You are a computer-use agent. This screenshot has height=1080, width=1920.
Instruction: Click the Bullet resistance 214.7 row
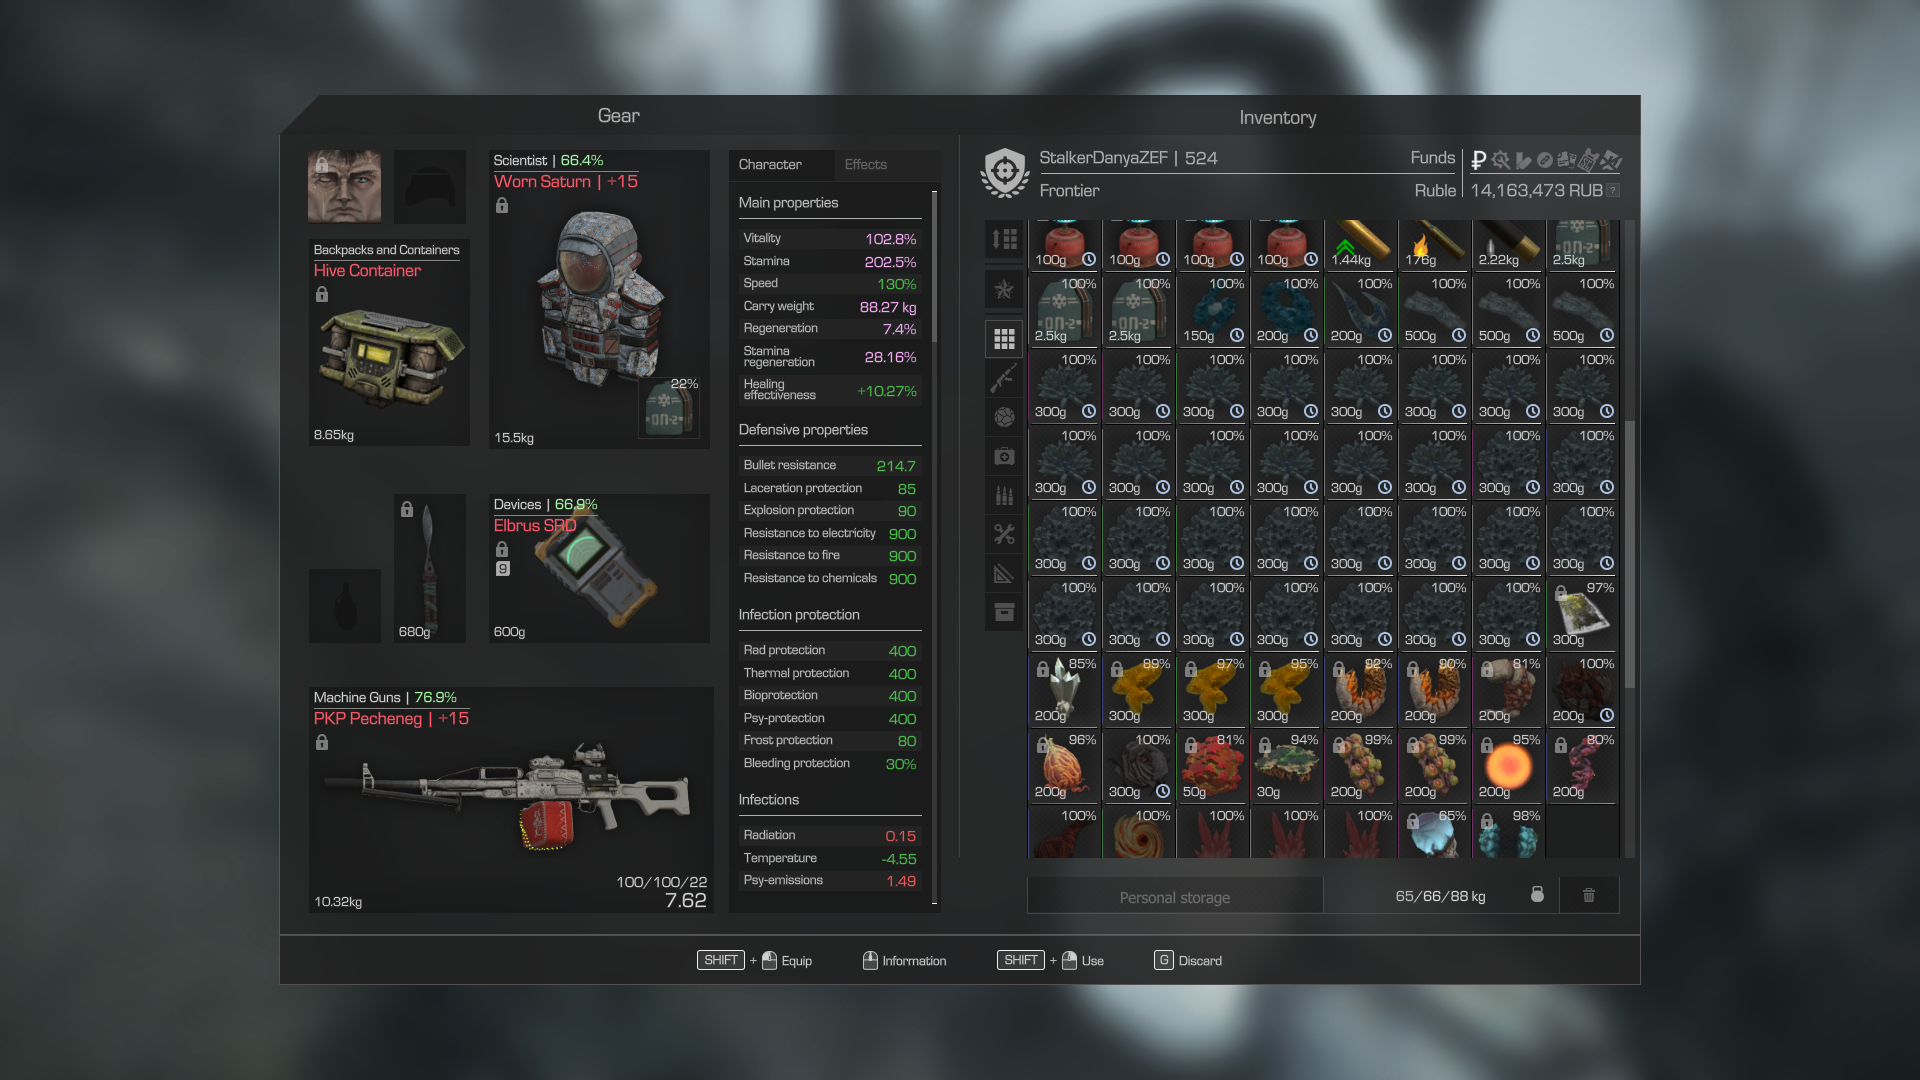coord(829,465)
